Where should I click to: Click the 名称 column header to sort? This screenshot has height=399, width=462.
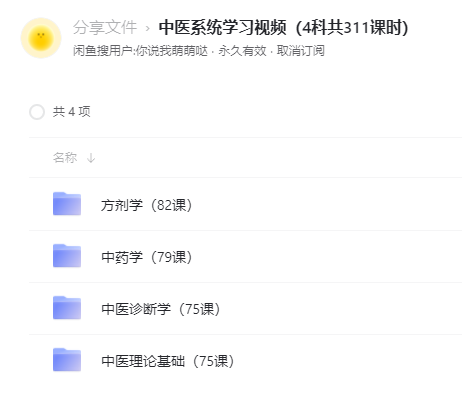click(x=65, y=157)
